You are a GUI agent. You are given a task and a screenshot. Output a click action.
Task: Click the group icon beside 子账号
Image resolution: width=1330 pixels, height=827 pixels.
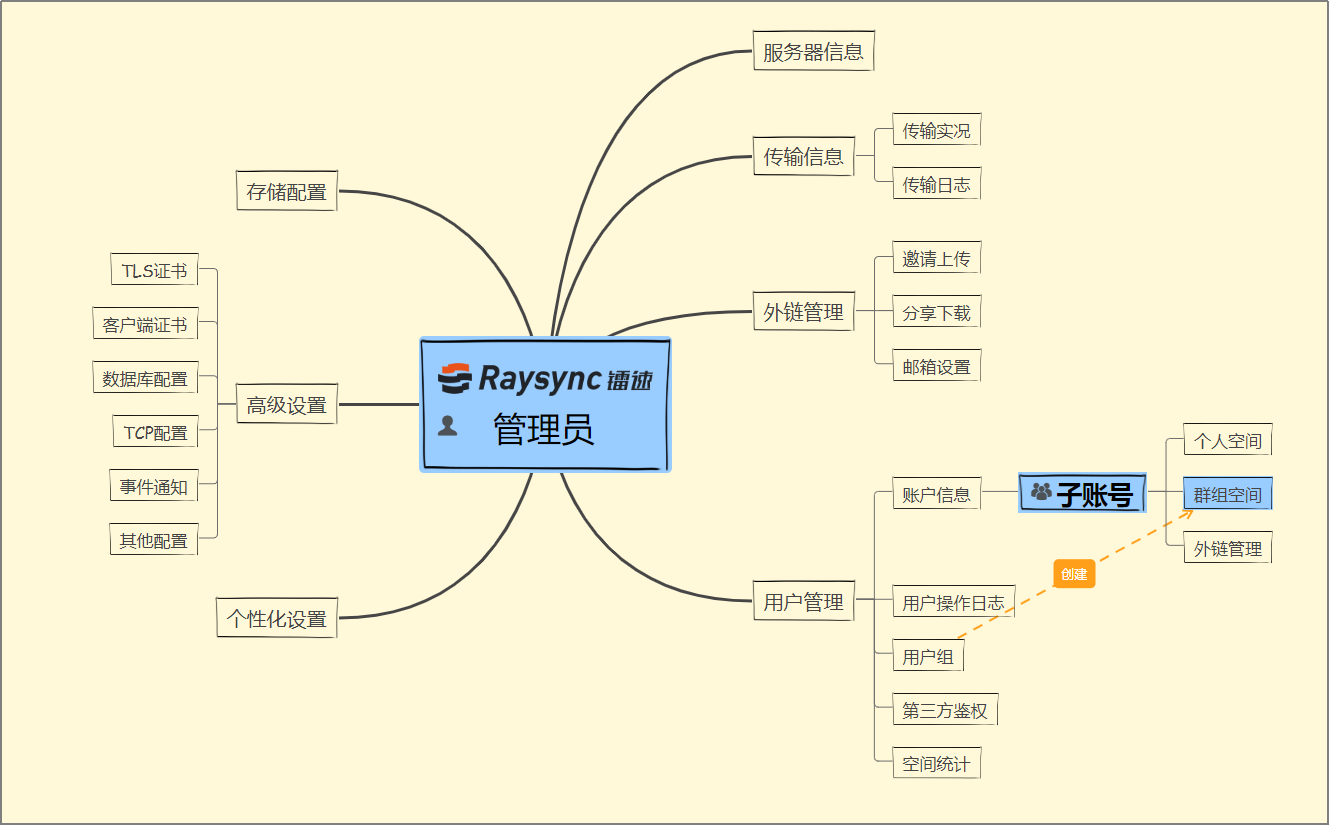pos(1041,492)
